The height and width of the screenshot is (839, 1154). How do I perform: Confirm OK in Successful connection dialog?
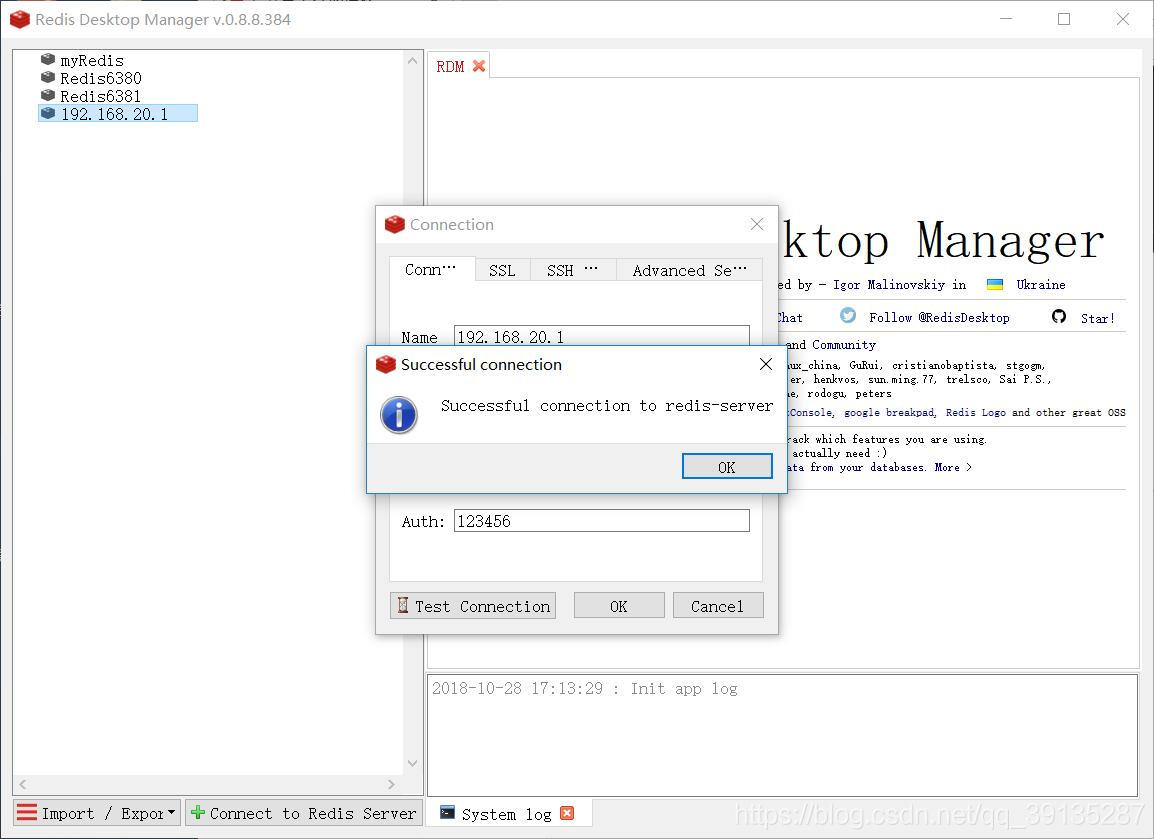coord(727,467)
